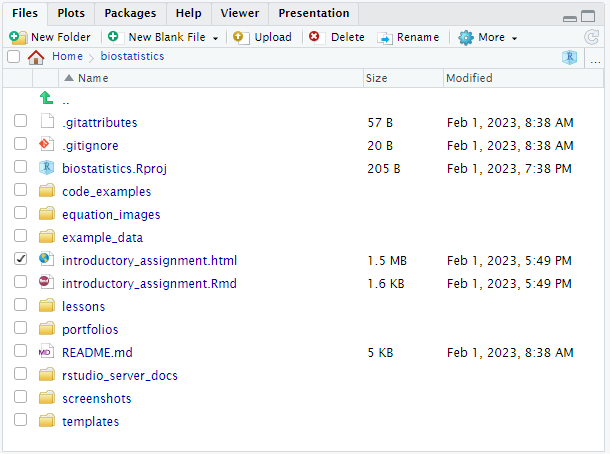Open the equation_images folder
610x454 pixels.
[111, 215]
